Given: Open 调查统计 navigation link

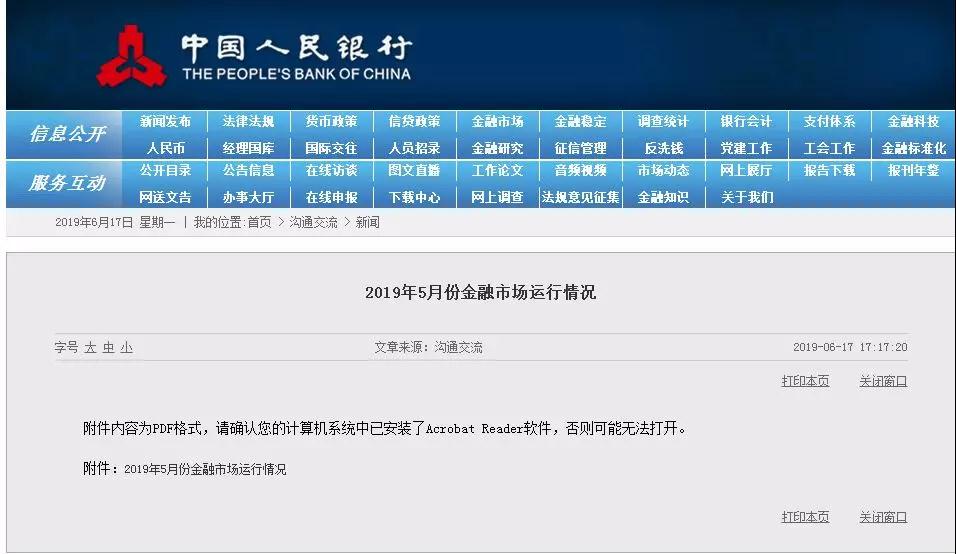Looking at the screenshot, I should point(663,121).
